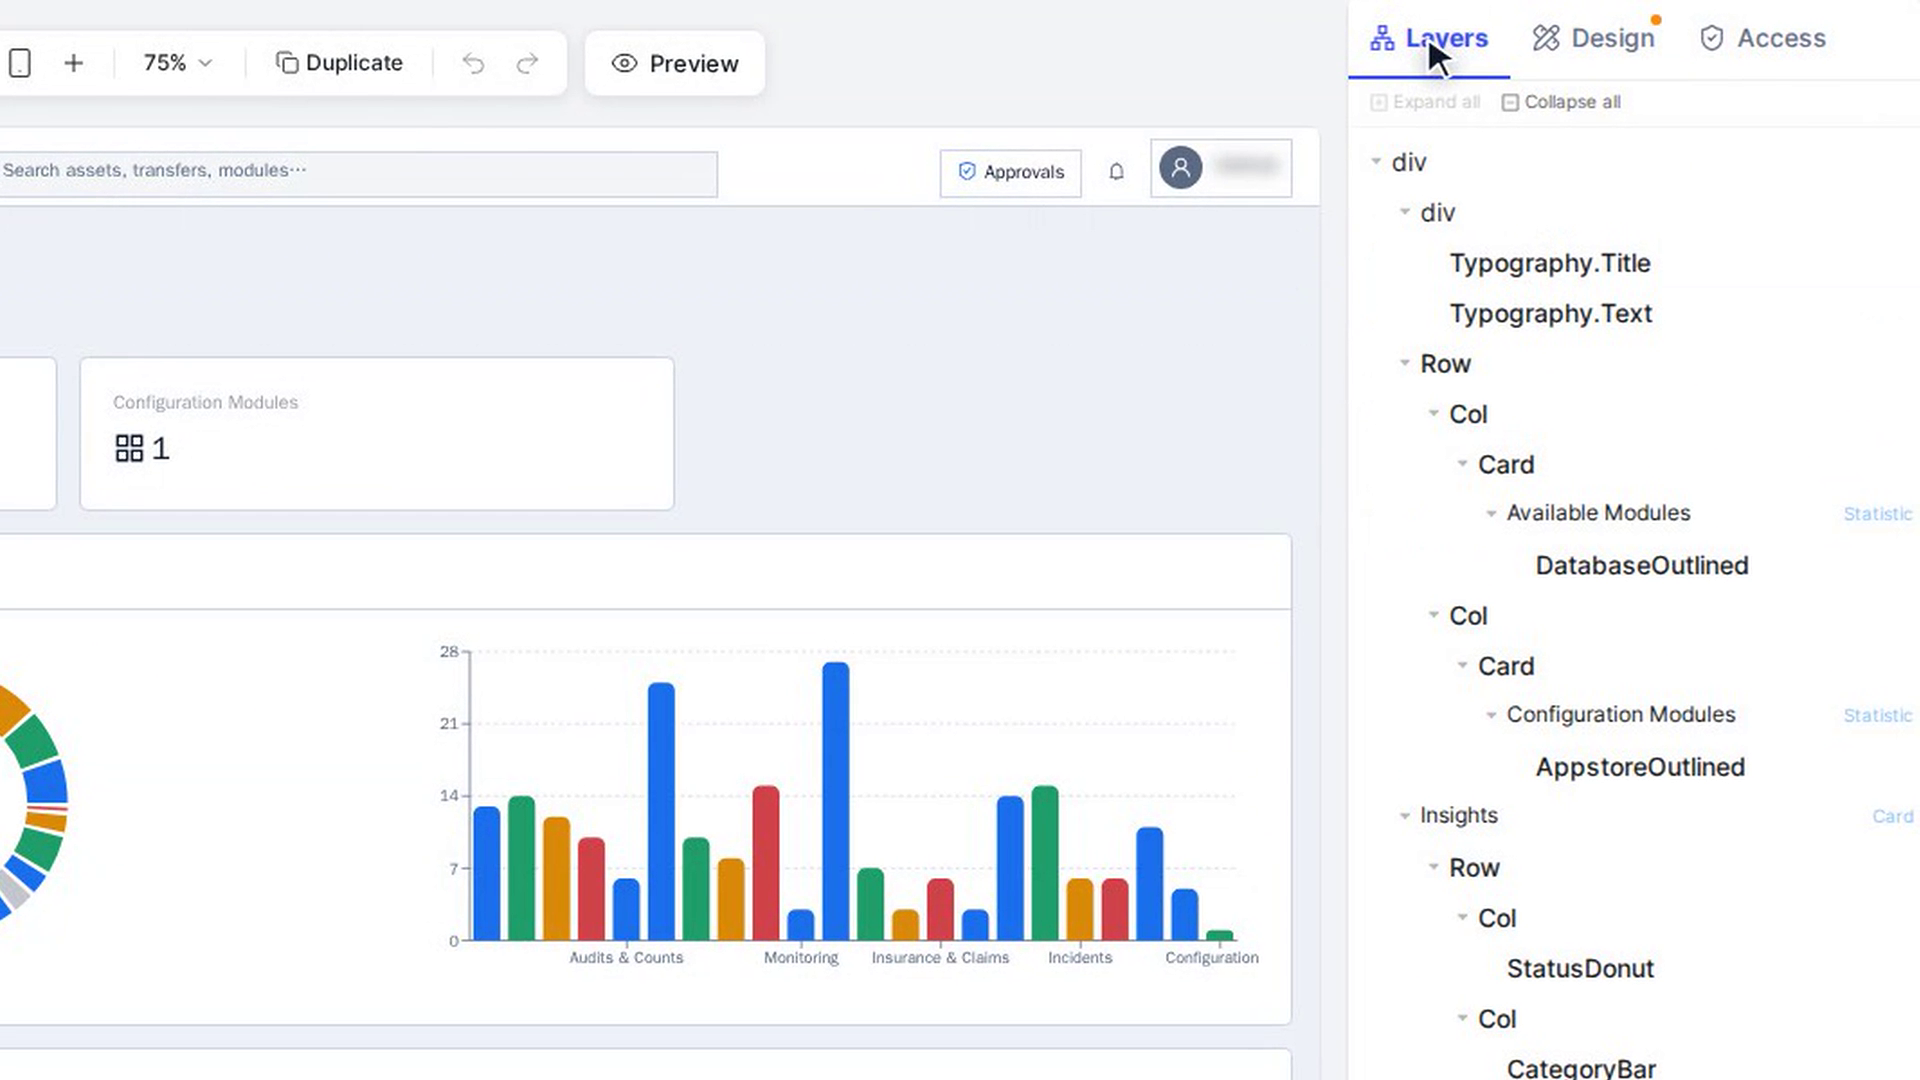Click the undo arrow icon
This screenshot has height=1080, width=1920.
click(x=473, y=63)
